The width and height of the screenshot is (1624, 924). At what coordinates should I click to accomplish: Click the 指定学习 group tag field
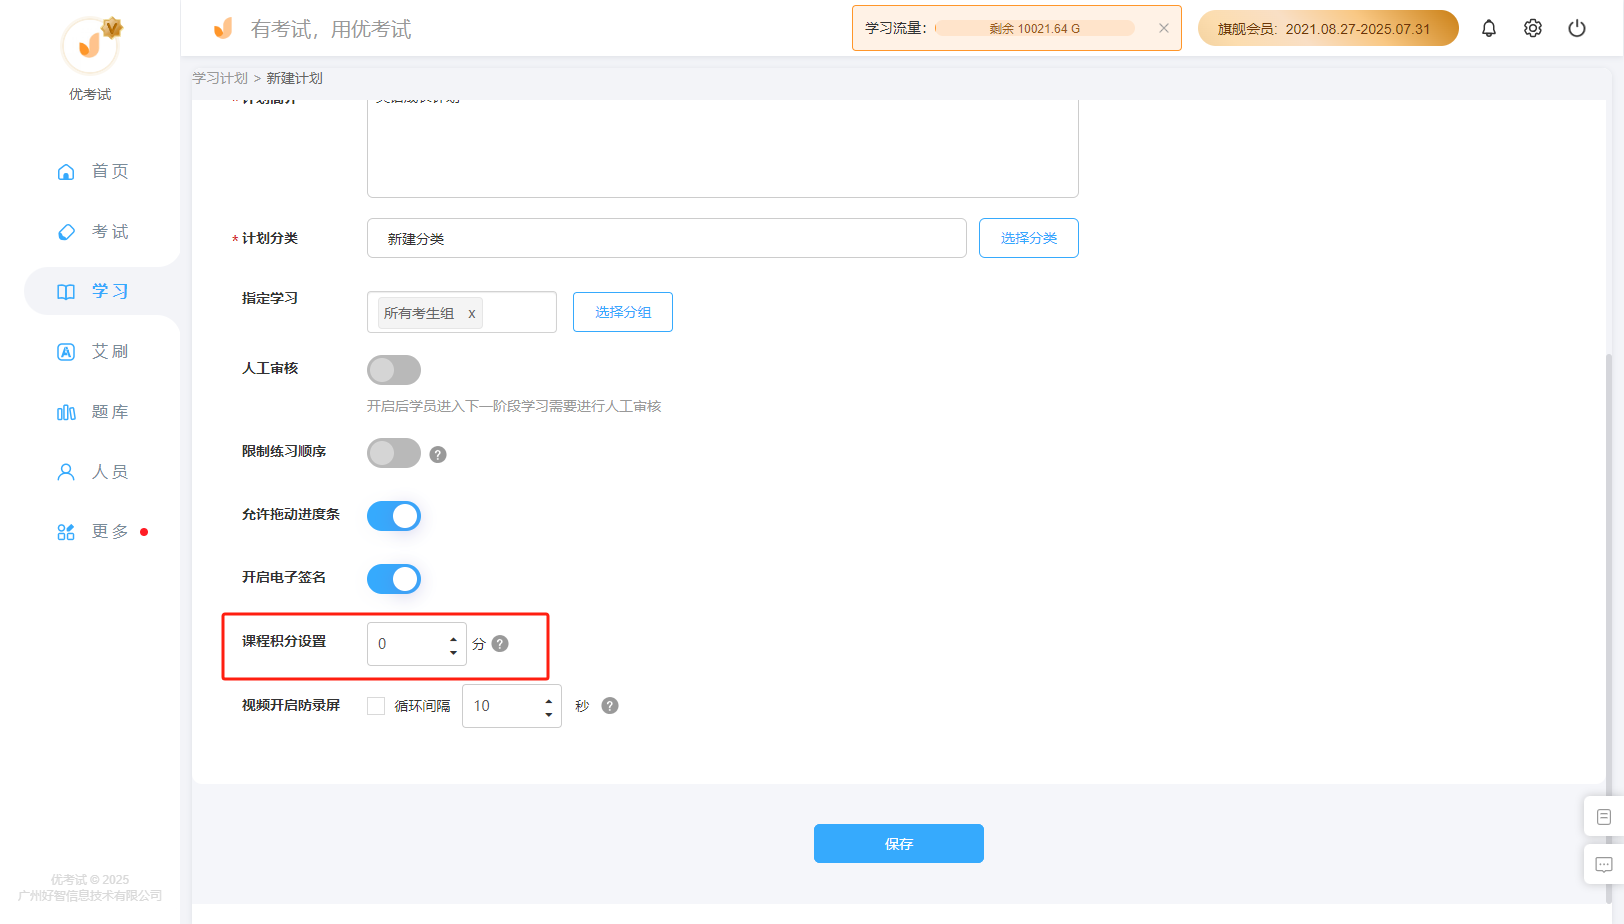tap(461, 312)
